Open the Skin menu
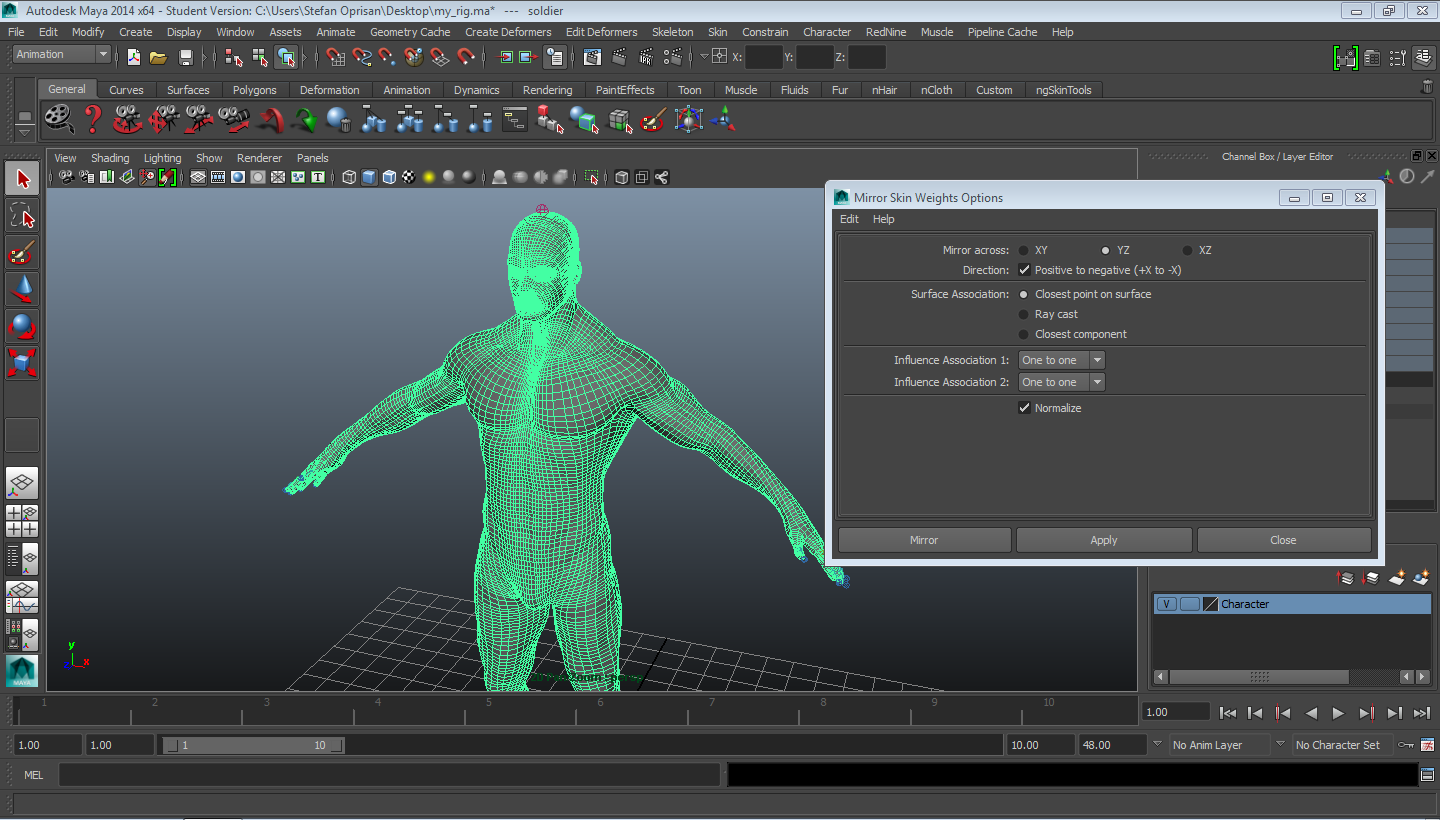 coord(717,32)
